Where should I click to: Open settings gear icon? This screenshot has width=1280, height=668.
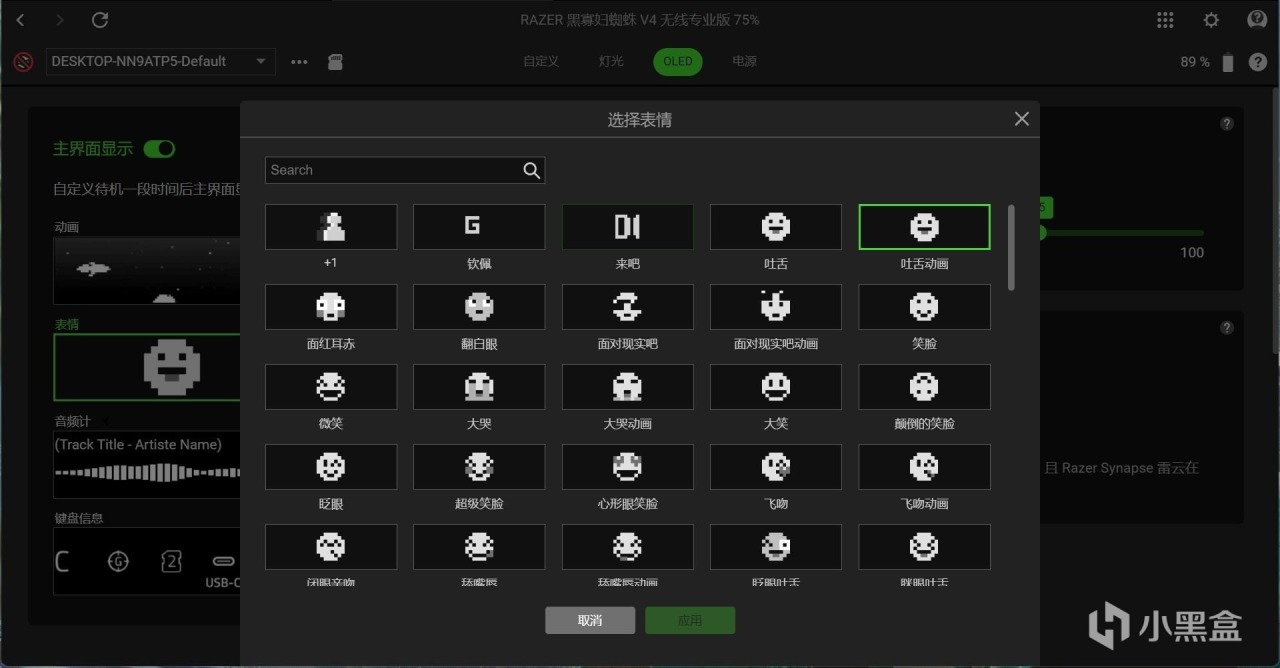1211,20
